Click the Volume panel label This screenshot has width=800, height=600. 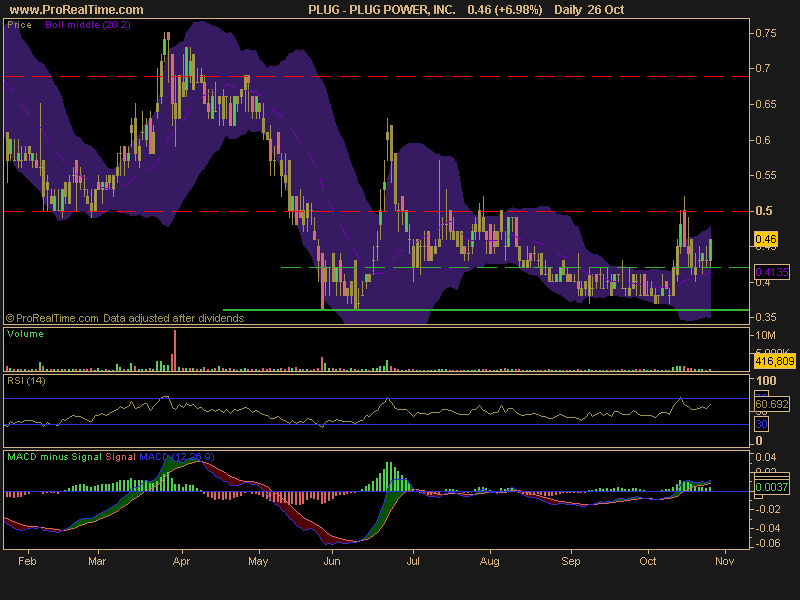click(26, 334)
